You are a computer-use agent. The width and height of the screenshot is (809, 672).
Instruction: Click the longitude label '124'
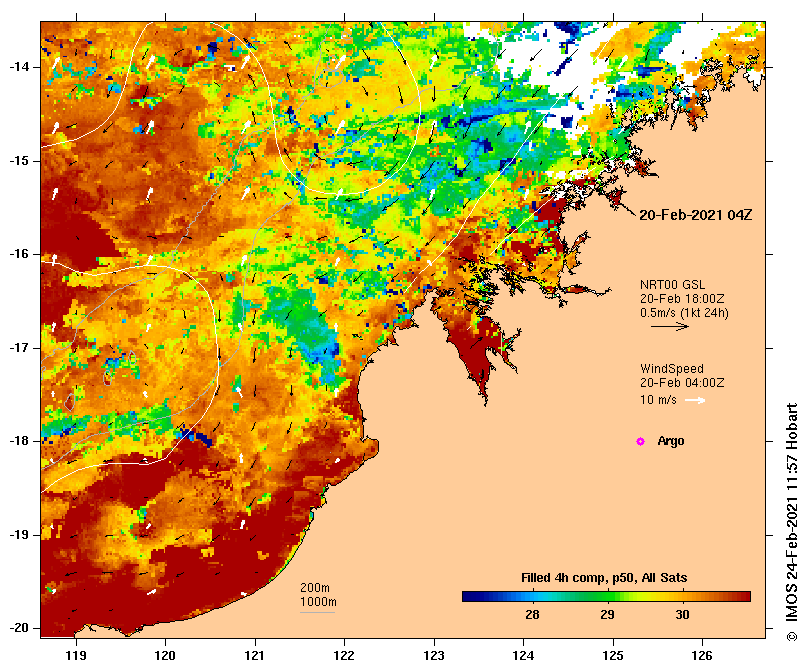click(x=523, y=656)
